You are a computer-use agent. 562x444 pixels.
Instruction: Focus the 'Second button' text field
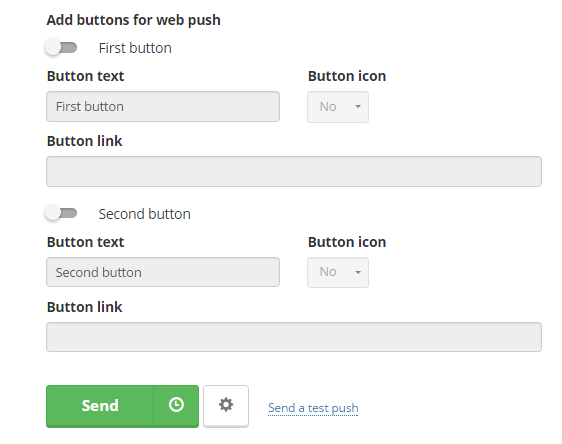[x=163, y=272]
